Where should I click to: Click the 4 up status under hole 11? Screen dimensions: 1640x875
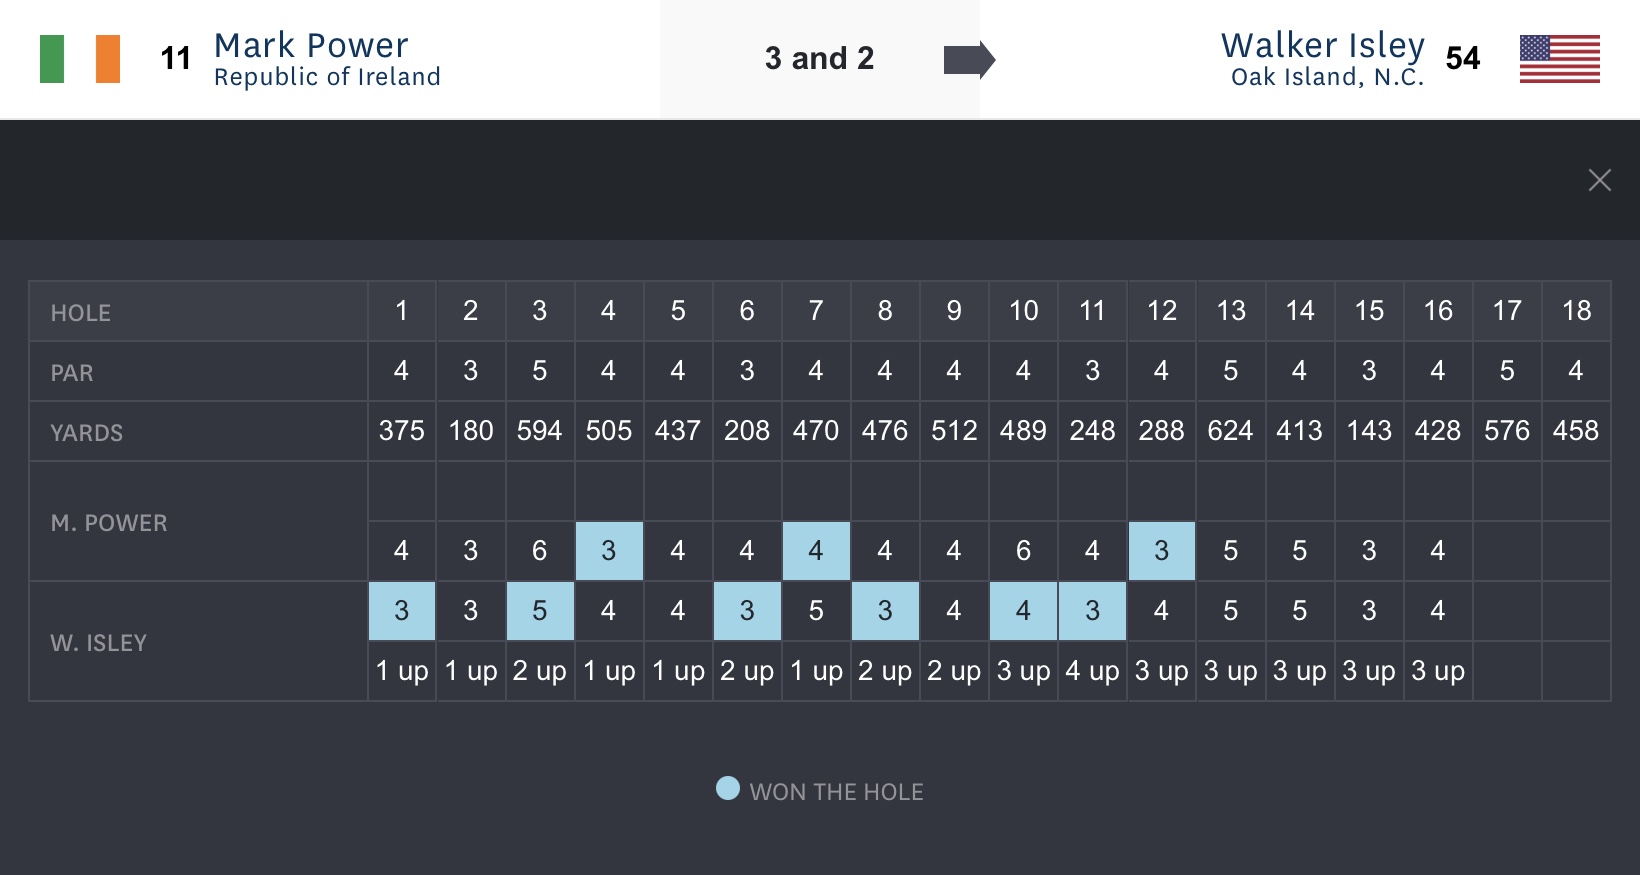coord(1092,671)
